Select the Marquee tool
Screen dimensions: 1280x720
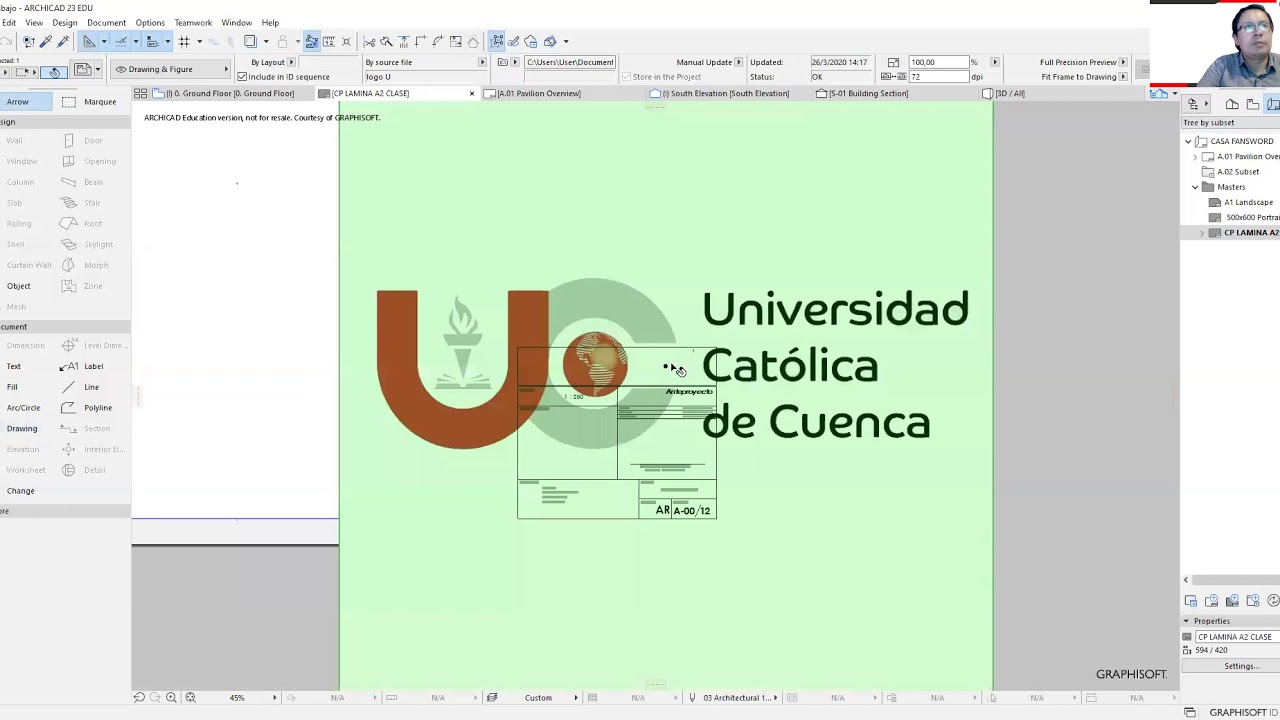tap(90, 102)
